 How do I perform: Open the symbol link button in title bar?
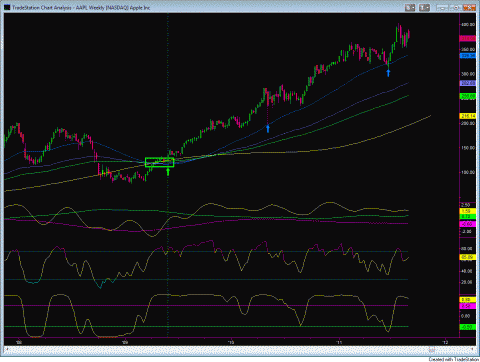[410, 7]
